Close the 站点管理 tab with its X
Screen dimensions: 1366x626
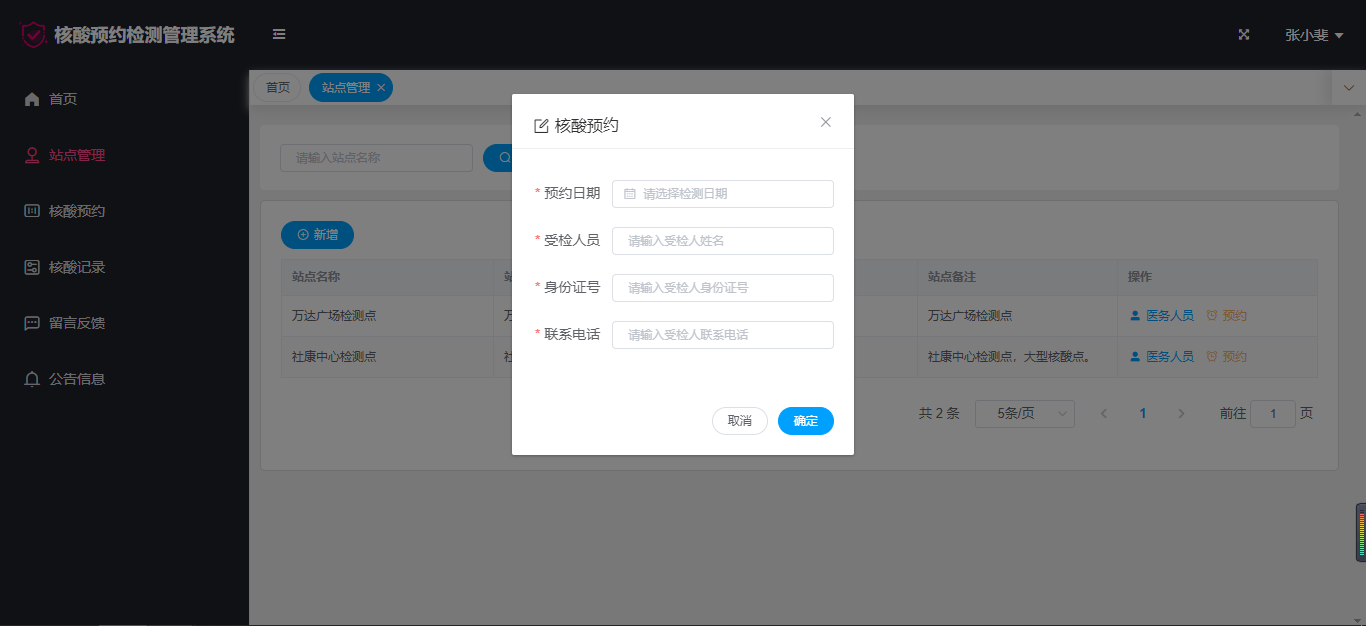point(381,88)
